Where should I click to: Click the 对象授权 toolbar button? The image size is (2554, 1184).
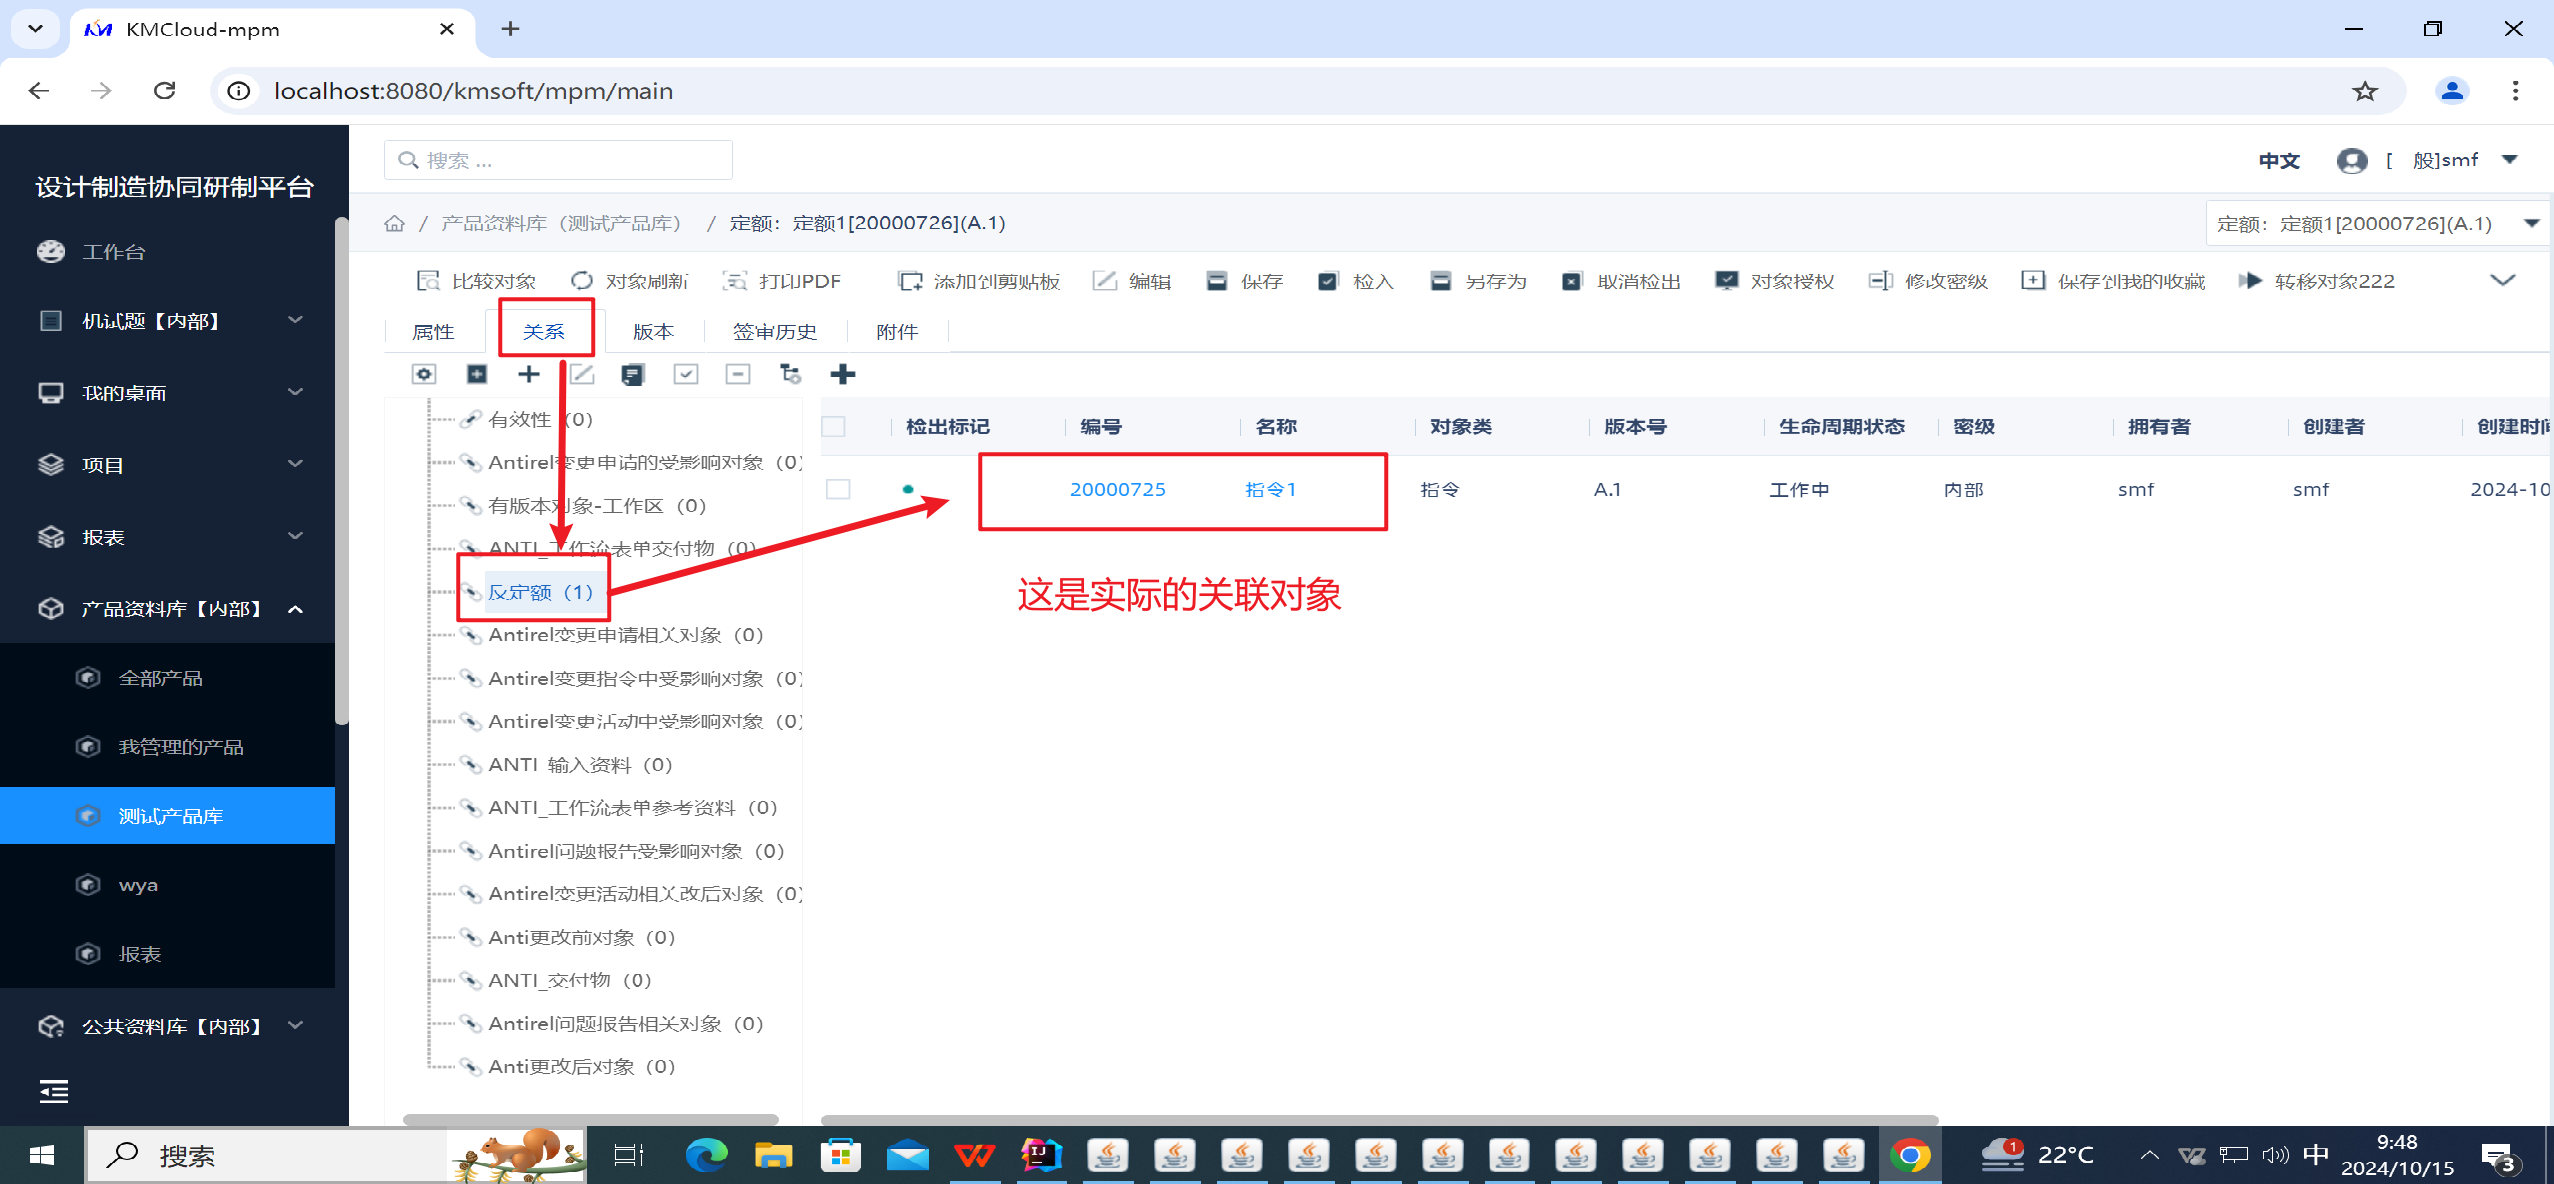(x=1775, y=281)
